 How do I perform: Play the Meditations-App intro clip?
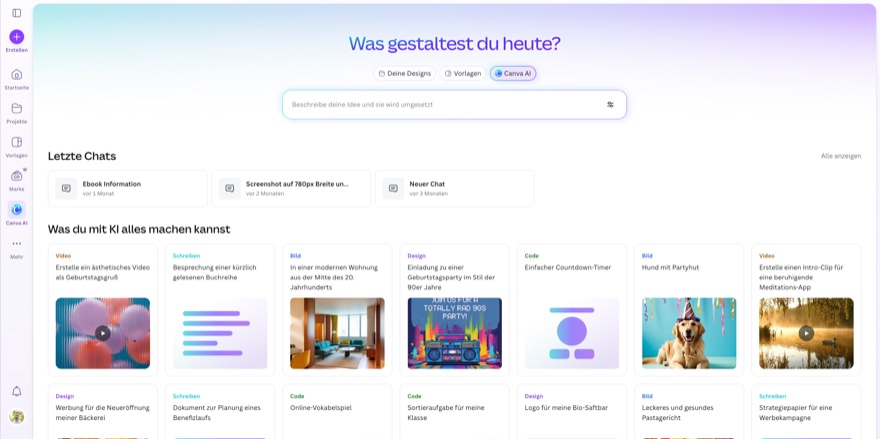point(806,333)
